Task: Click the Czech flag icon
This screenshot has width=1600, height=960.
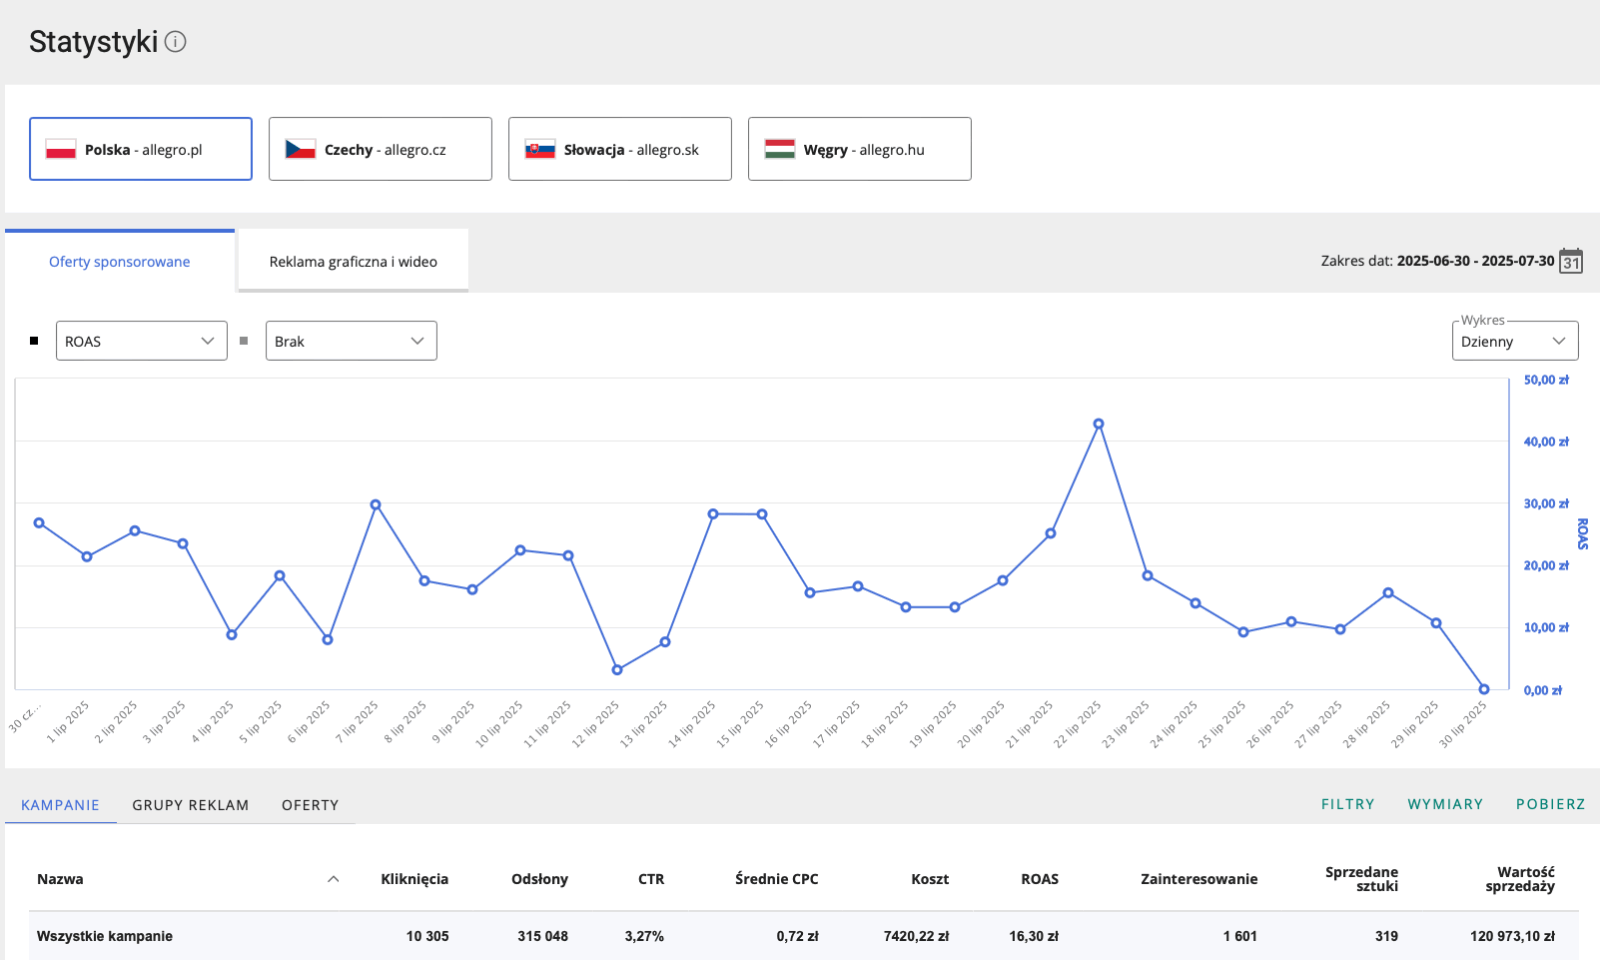Action: point(300,150)
